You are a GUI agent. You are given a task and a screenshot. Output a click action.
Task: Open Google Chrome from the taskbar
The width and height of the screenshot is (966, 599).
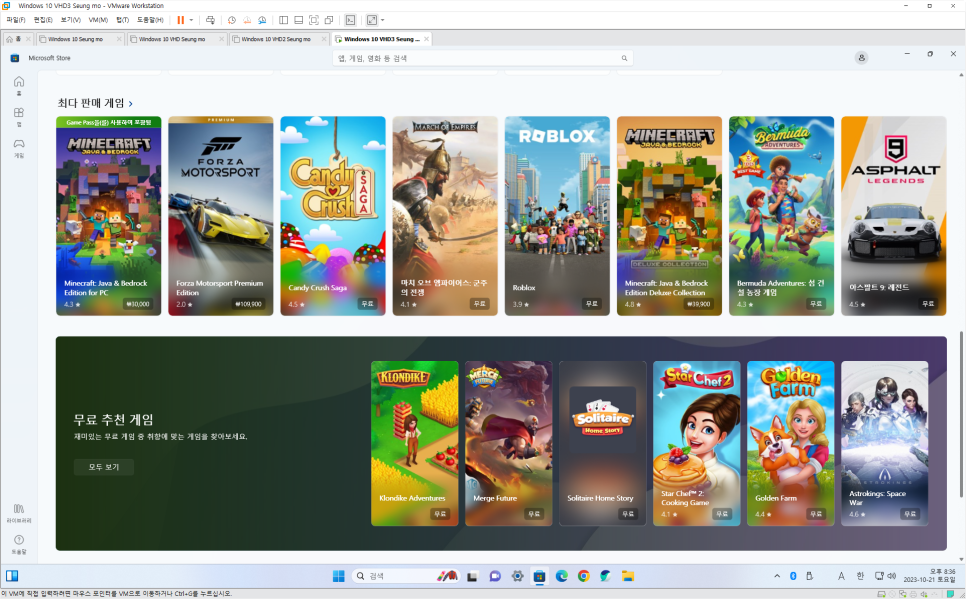pyautogui.click(x=583, y=576)
